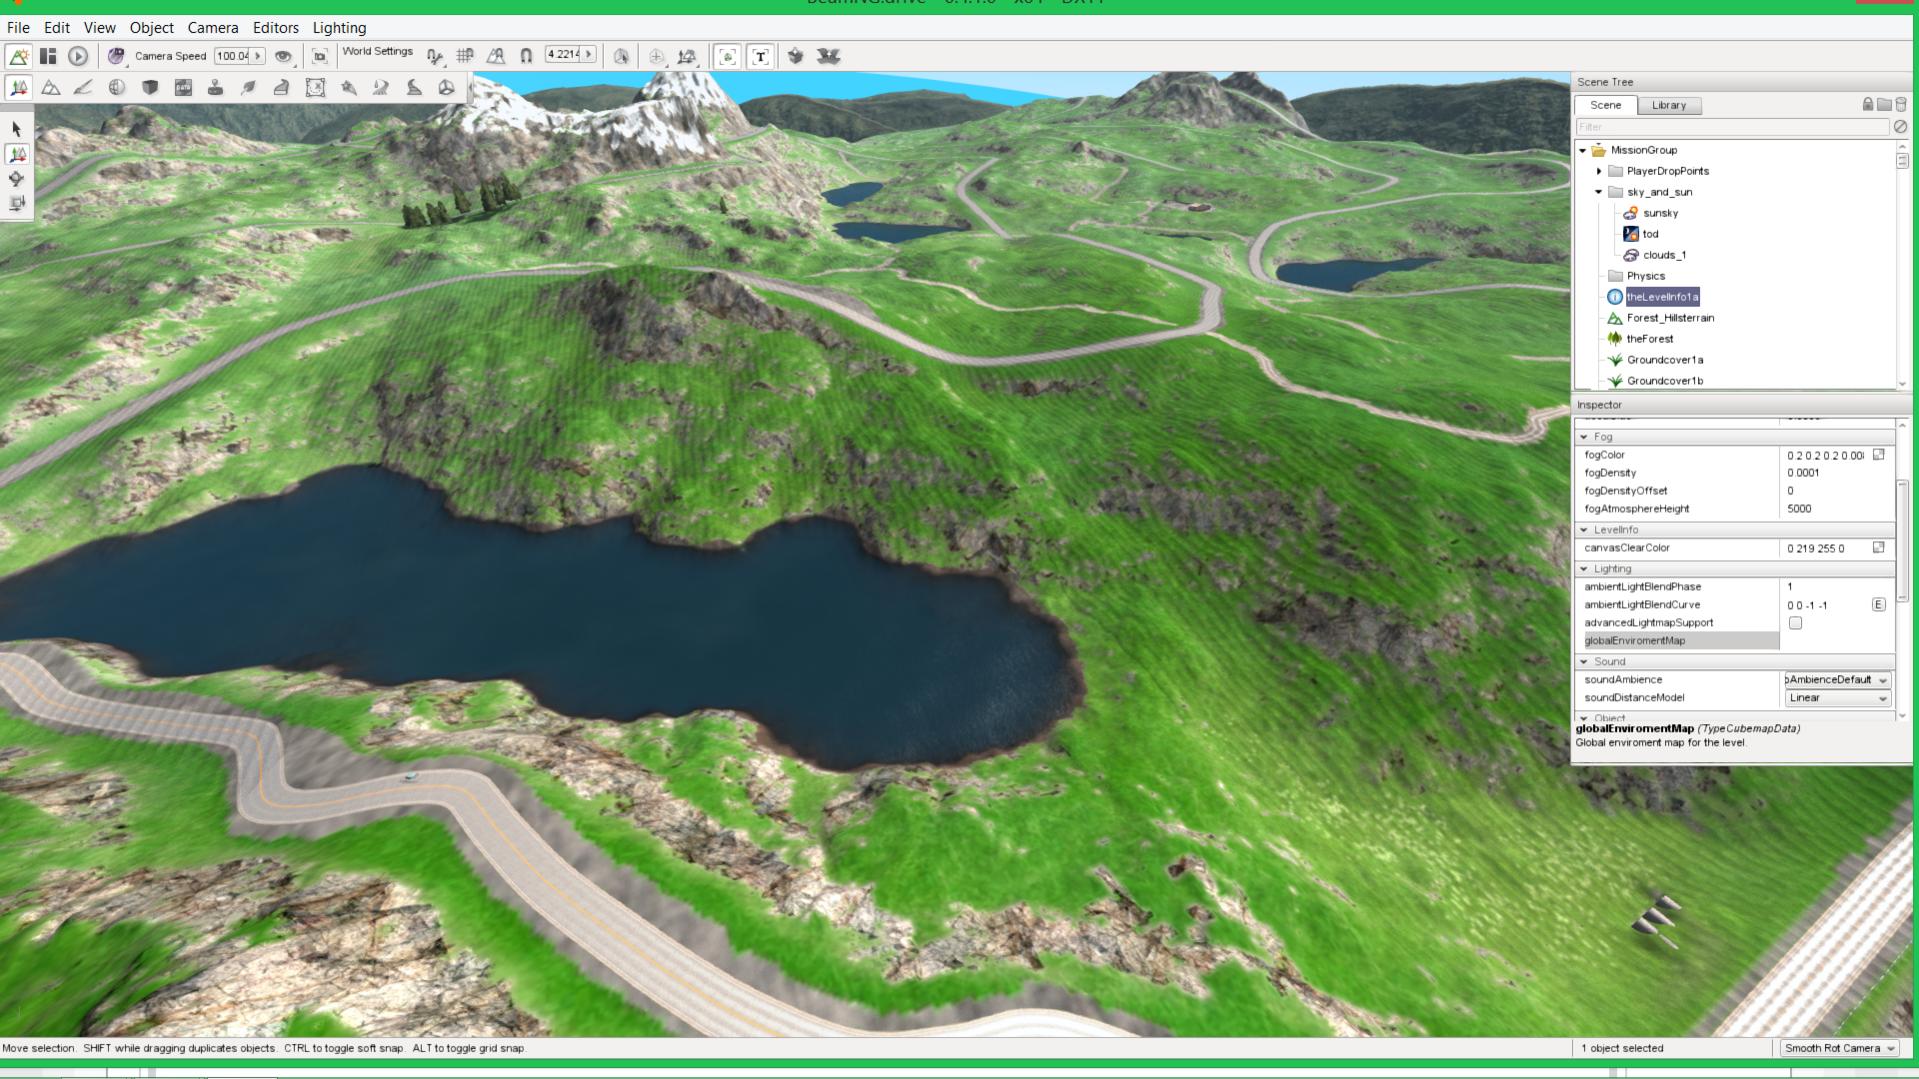The height and width of the screenshot is (1079, 1919).
Task: Select the Forest_Hillsterrain item
Action: (x=1670, y=318)
